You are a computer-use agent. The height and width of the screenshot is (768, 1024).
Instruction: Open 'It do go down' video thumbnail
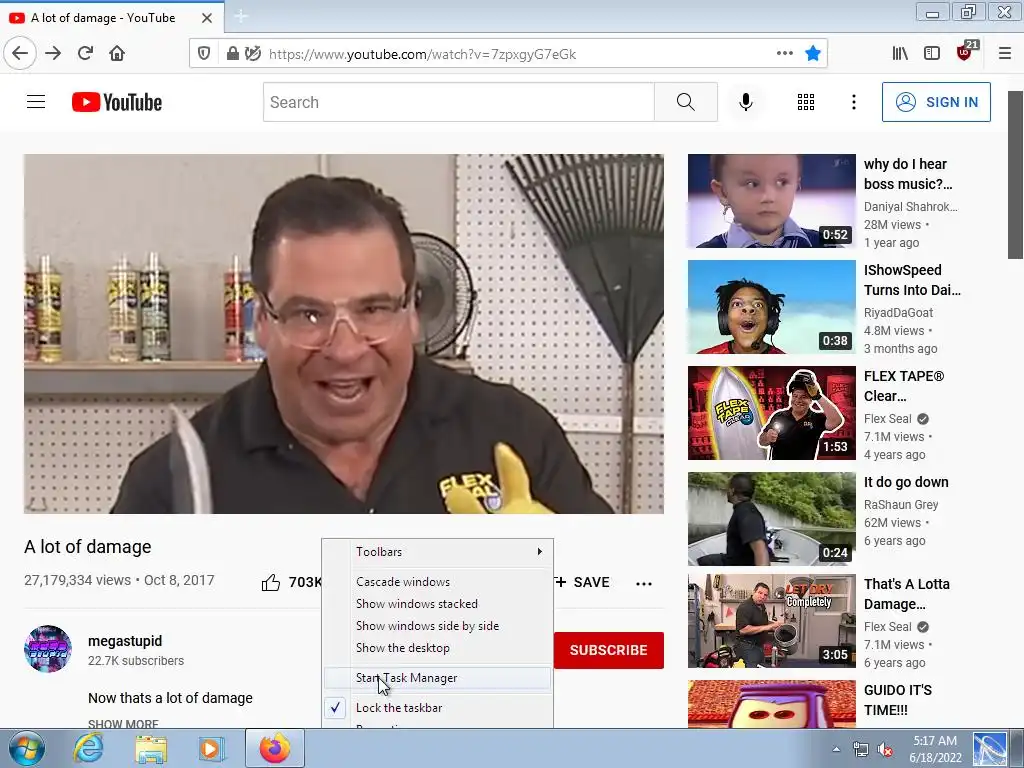point(771,519)
